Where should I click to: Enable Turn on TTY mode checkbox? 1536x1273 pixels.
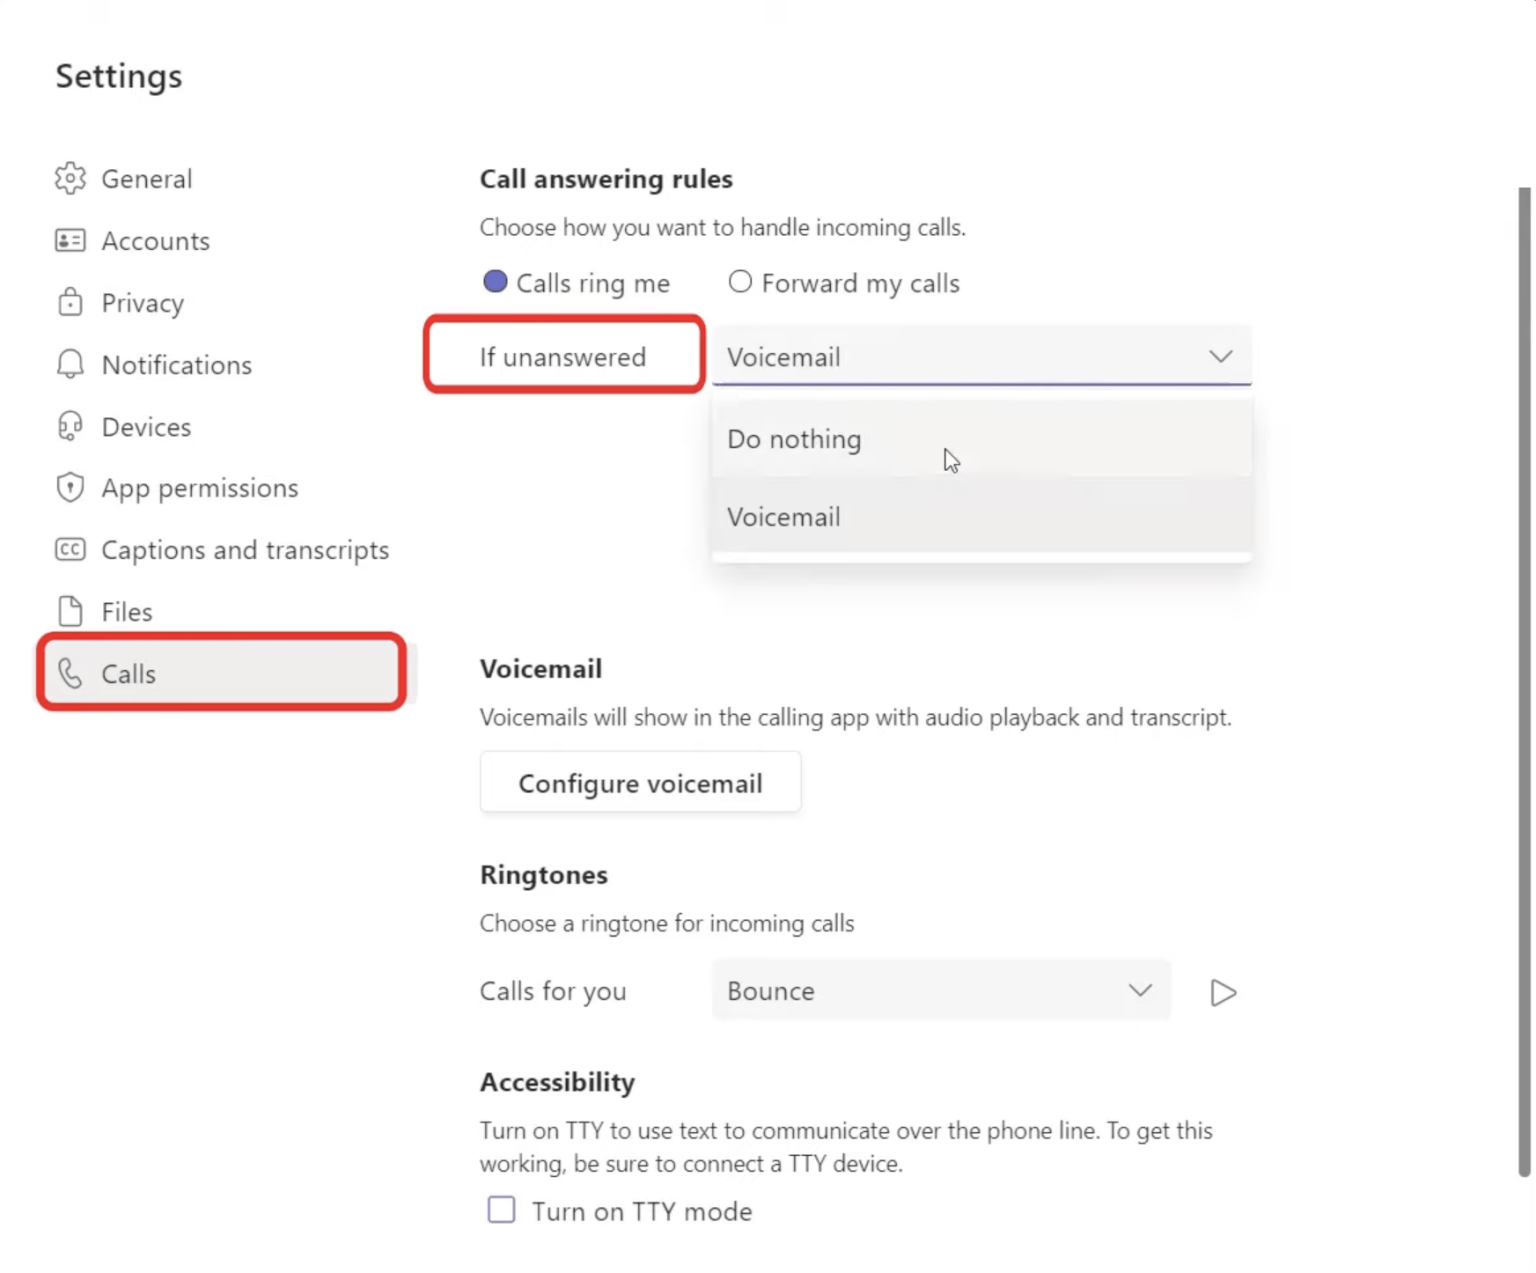[x=500, y=1209]
